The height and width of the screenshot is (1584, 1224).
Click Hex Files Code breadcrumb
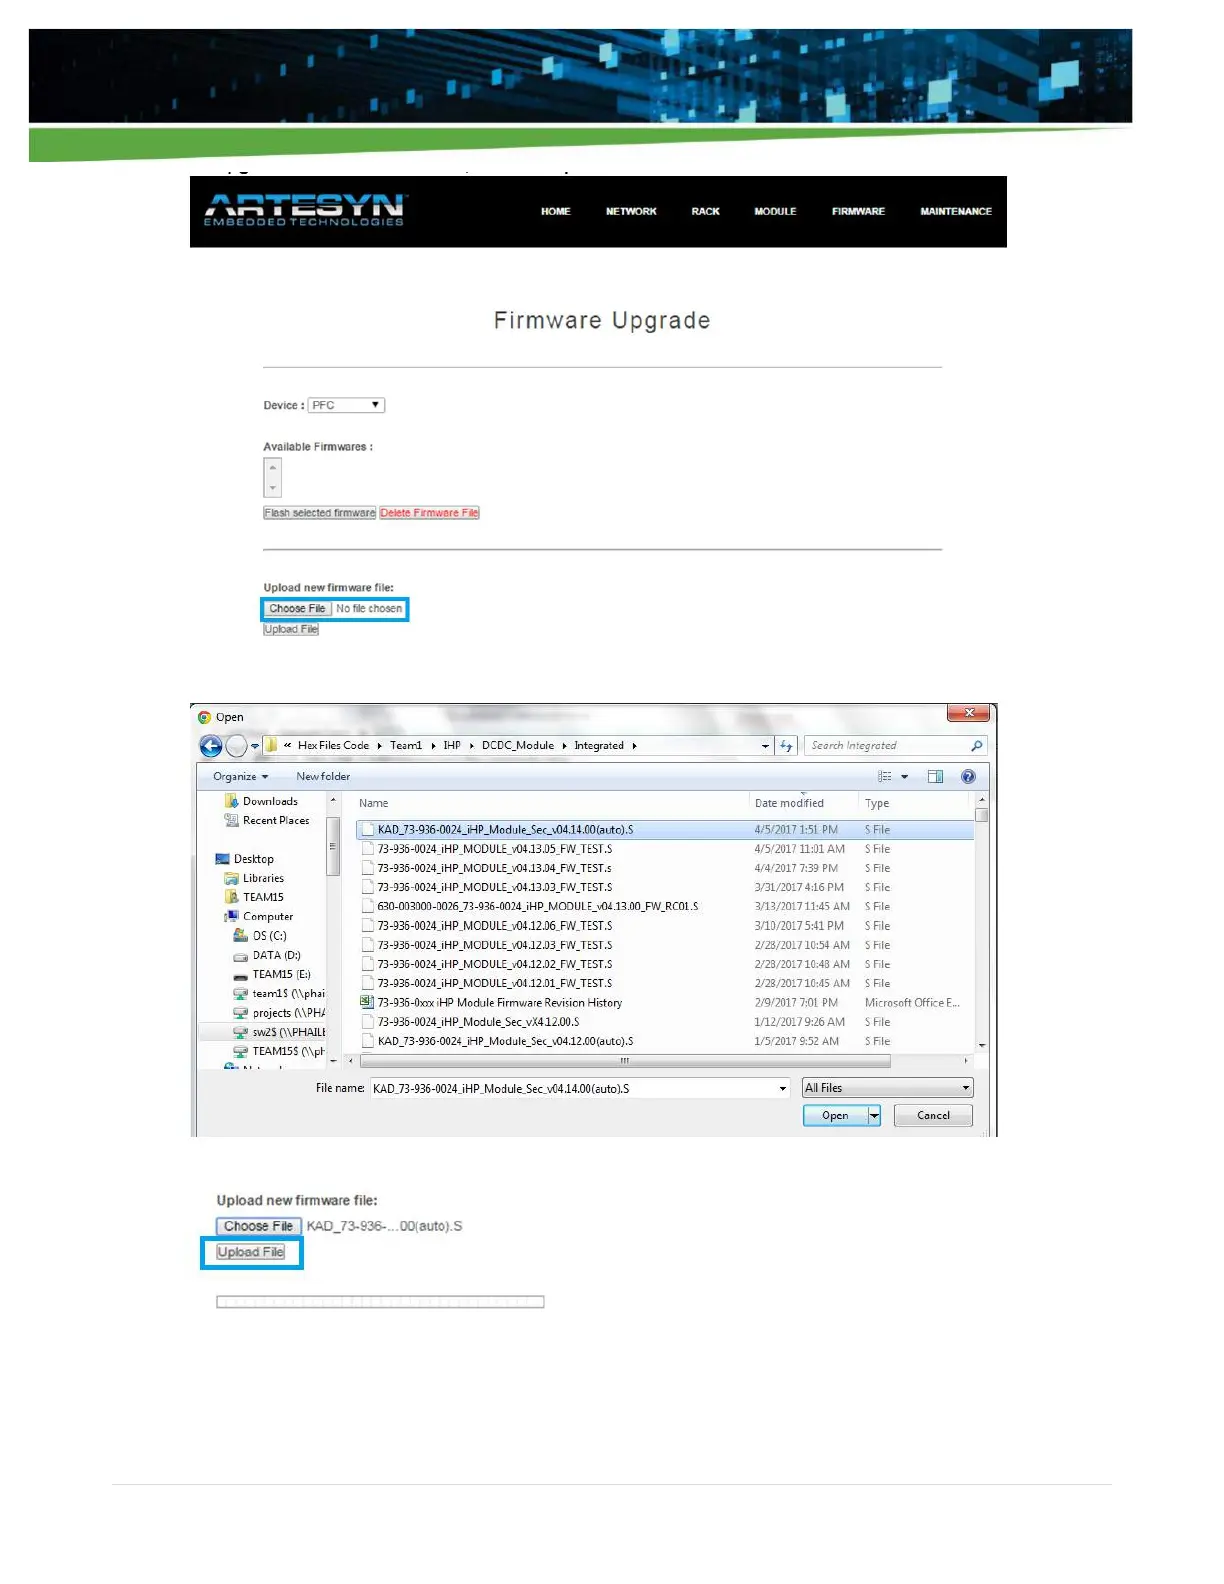click(x=333, y=745)
